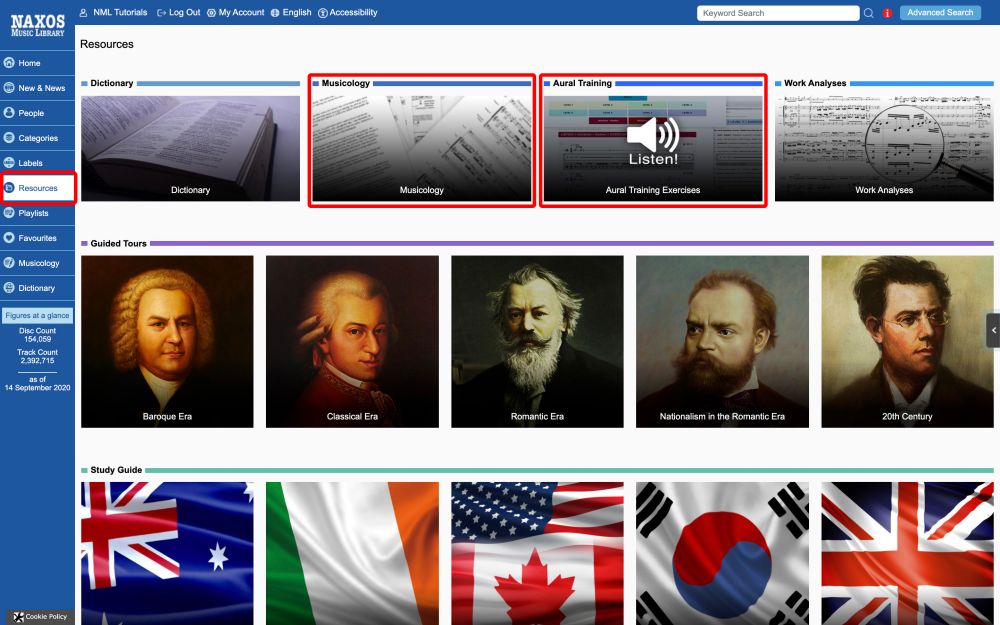Click the Study Guide section heading
1000x625 pixels.
click(x=116, y=469)
